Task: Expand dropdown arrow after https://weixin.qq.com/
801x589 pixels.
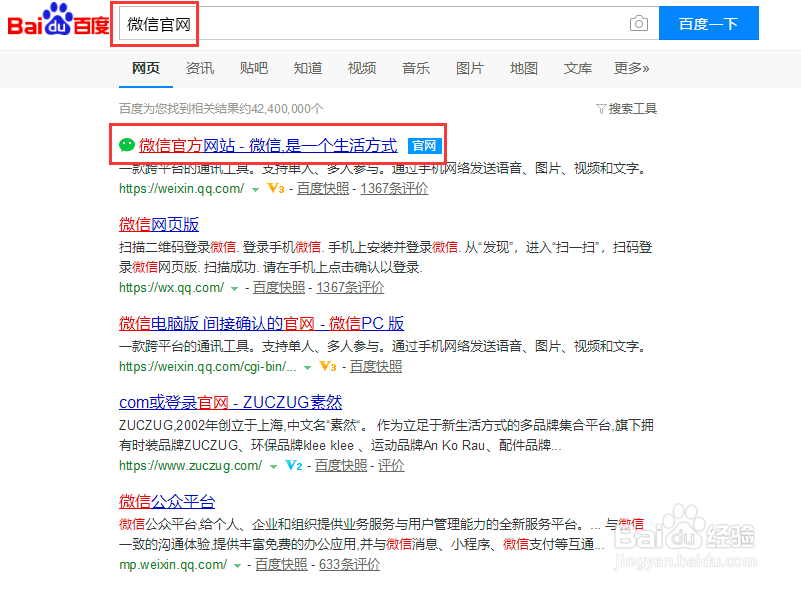Action: click(255, 190)
